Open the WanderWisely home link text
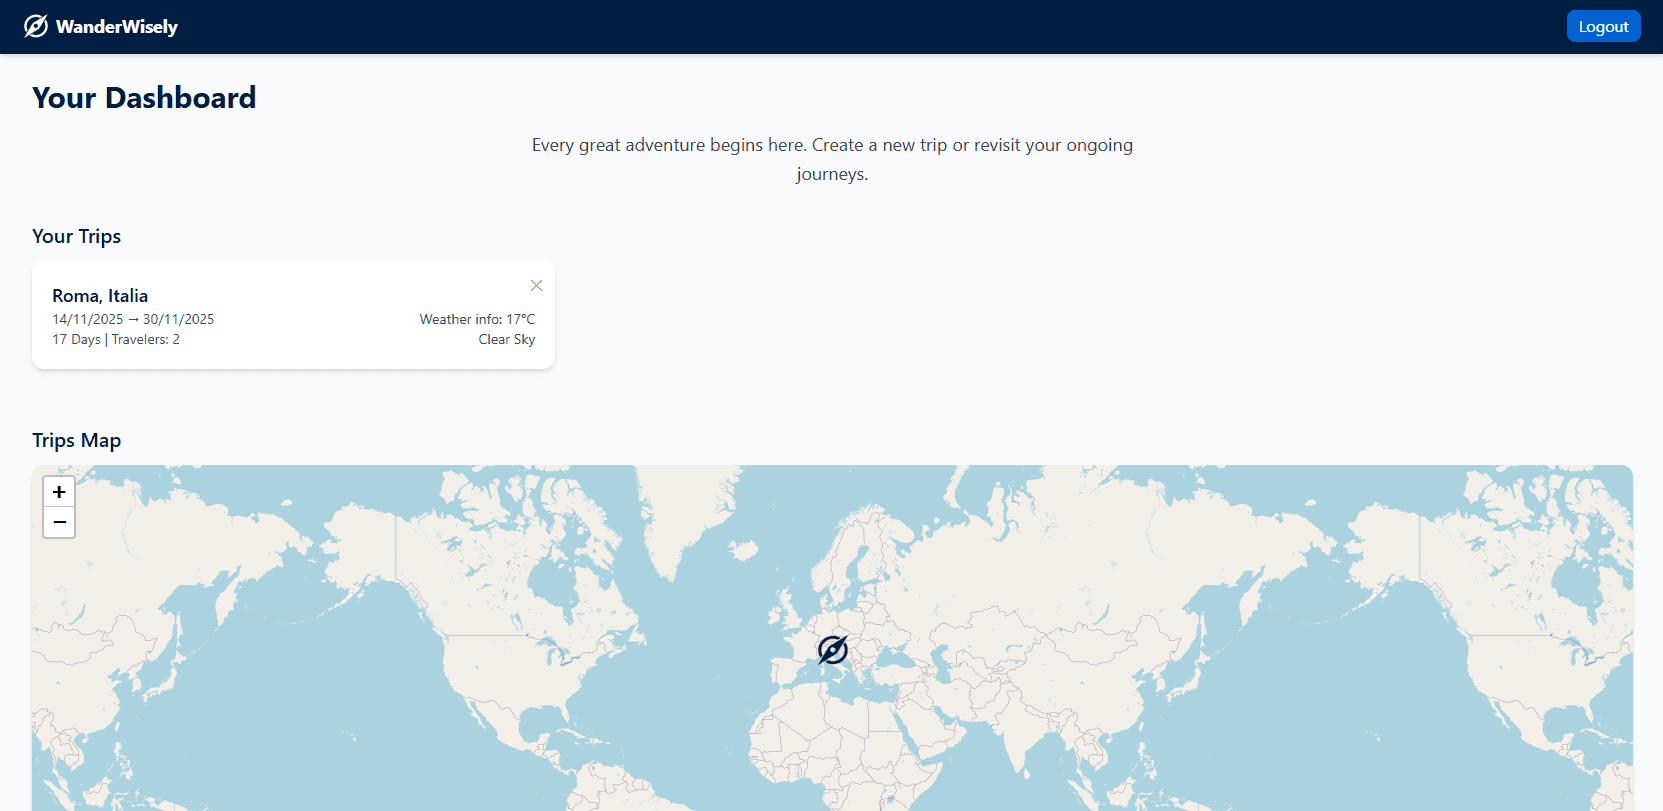Screen dimensions: 1663x811 coord(117,27)
